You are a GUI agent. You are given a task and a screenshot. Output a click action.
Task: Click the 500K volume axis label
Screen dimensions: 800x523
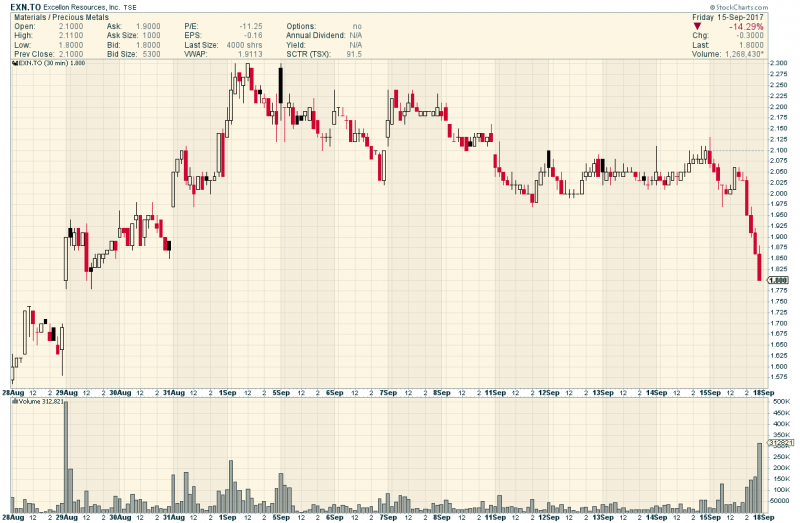(779, 402)
